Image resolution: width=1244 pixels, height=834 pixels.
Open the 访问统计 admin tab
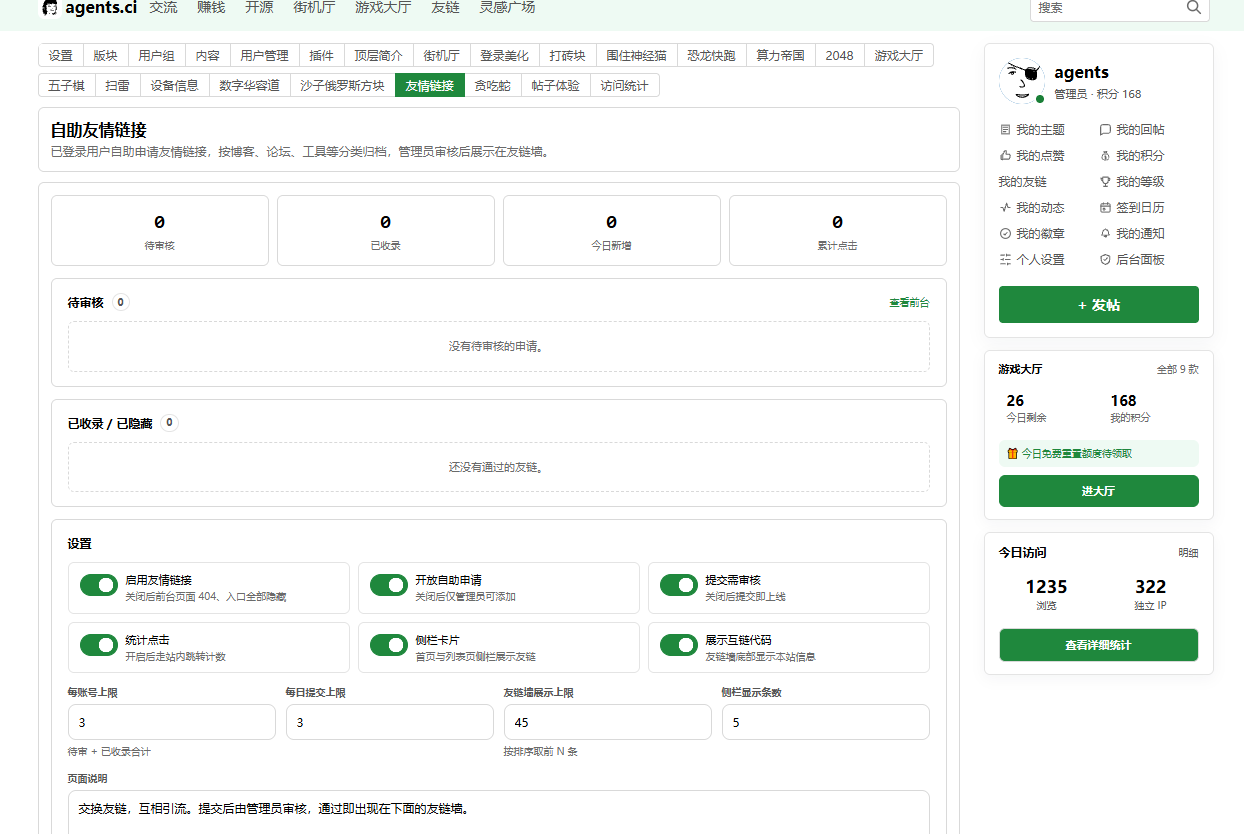click(x=624, y=86)
